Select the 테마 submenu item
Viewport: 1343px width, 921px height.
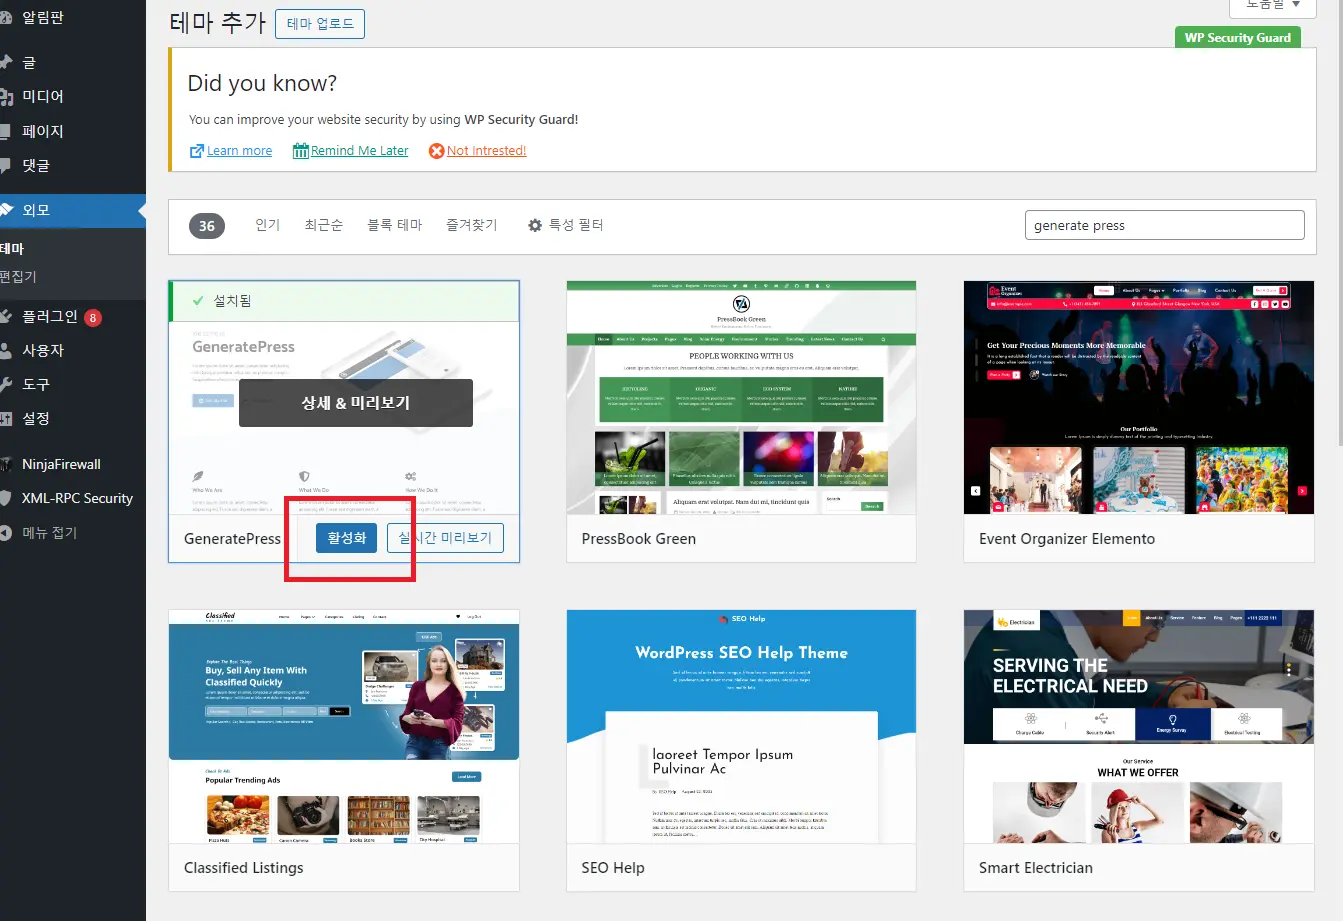click(12, 248)
